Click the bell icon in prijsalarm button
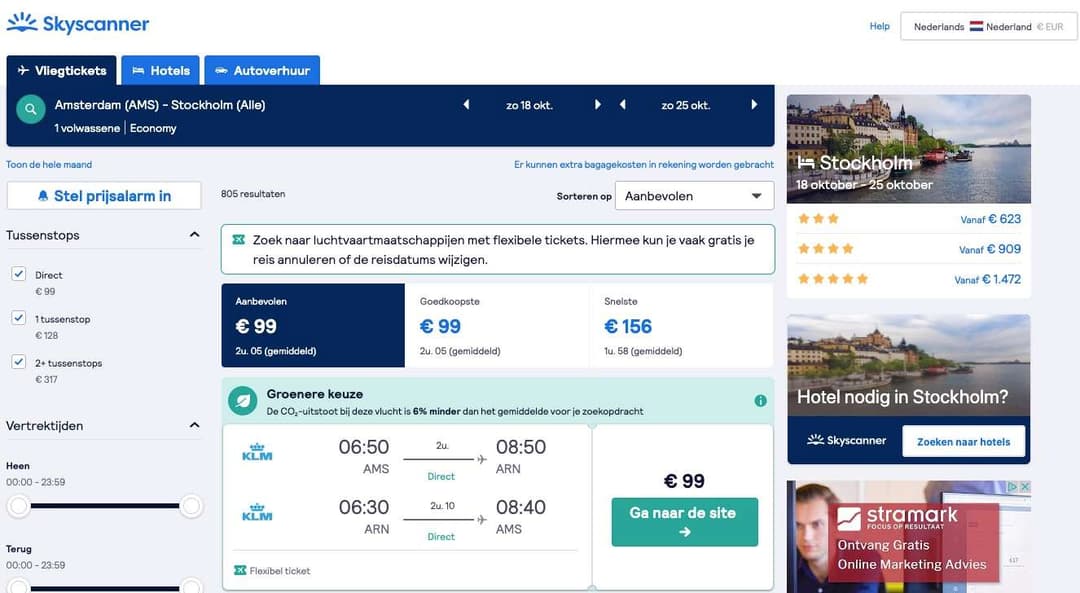This screenshot has height=593, width=1080. coord(43,196)
